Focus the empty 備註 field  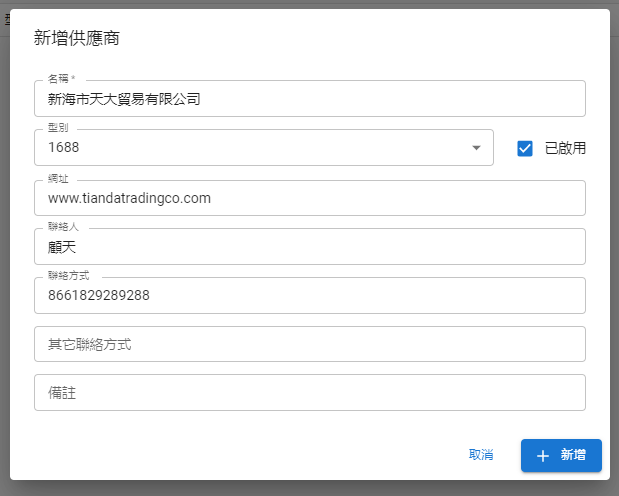pyautogui.click(x=310, y=393)
